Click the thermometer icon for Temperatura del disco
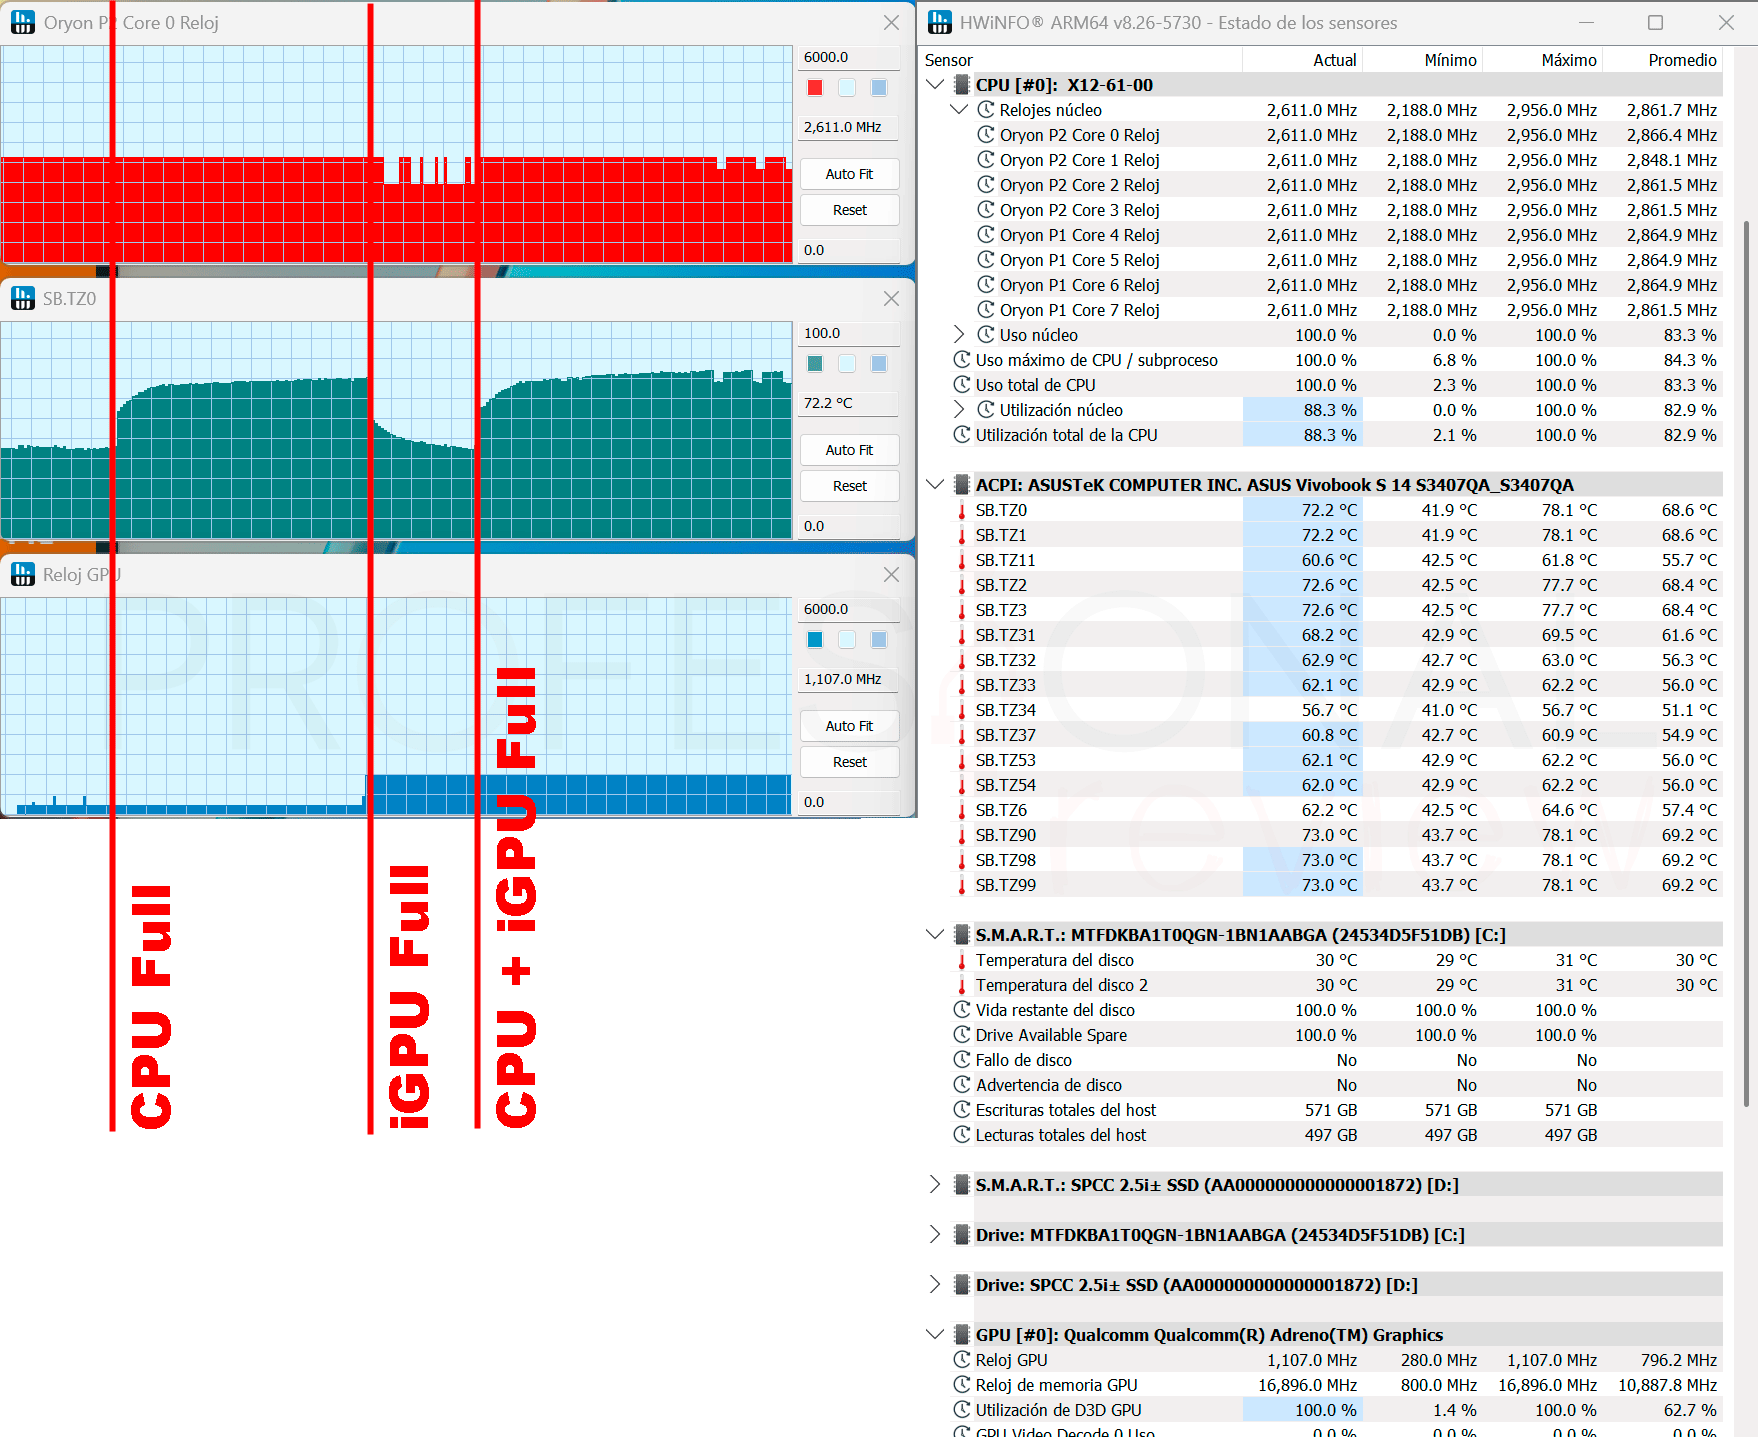 point(962,960)
